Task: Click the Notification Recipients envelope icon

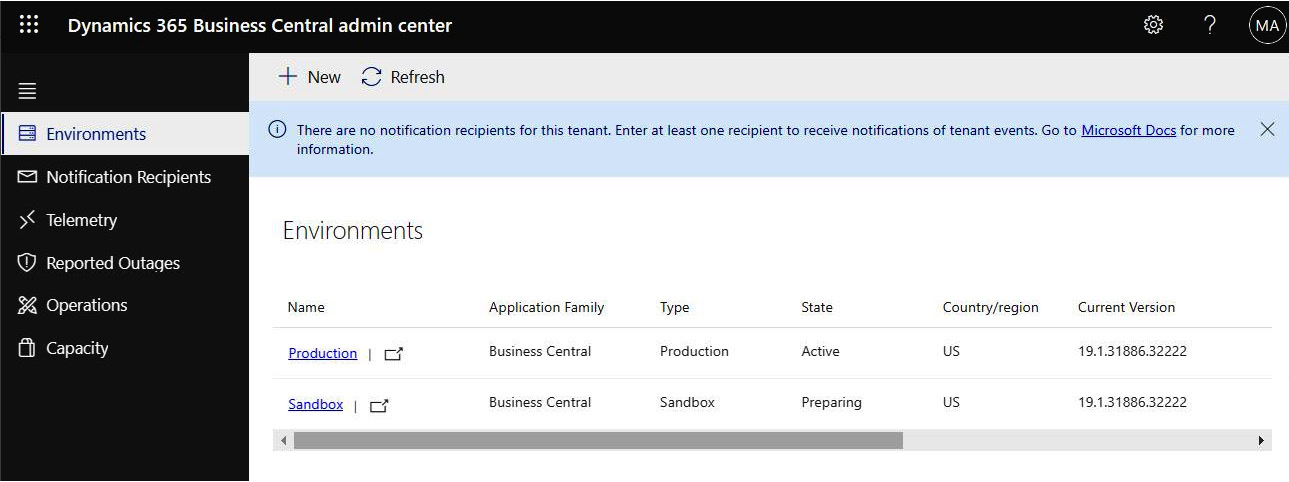Action: tap(27, 176)
